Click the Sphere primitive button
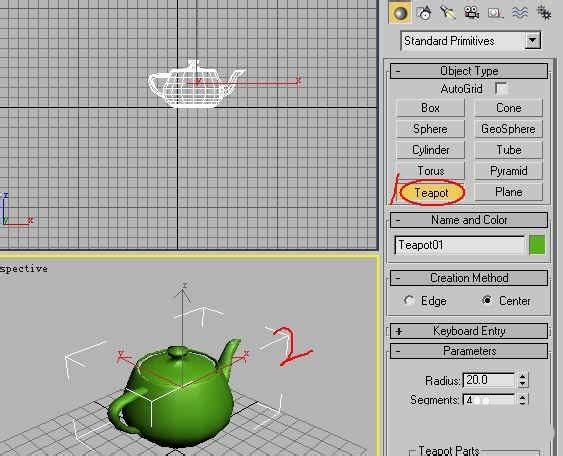This screenshot has width=563, height=456. [x=430, y=129]
